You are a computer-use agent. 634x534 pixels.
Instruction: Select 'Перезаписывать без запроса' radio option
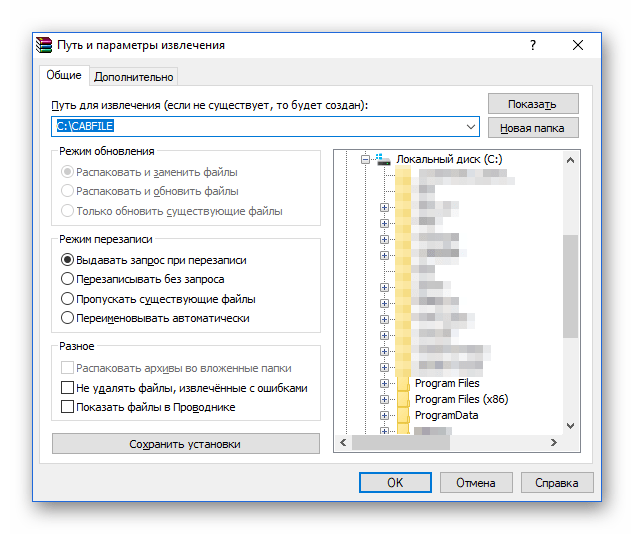click(x=68, y=279)
